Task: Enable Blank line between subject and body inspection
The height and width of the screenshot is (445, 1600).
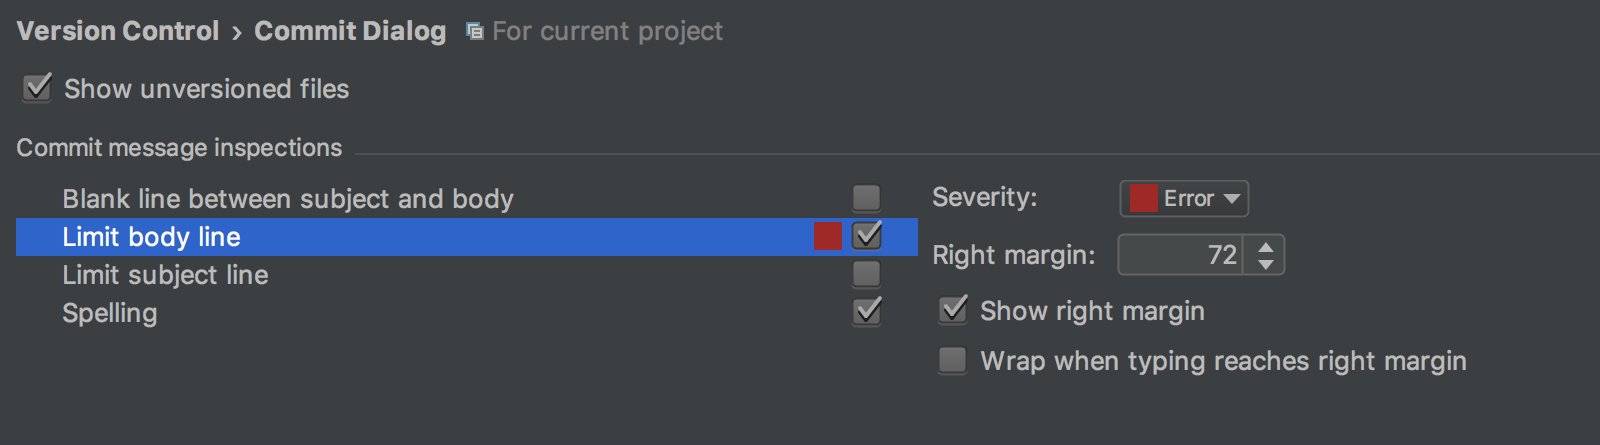Action: point(867,198)
